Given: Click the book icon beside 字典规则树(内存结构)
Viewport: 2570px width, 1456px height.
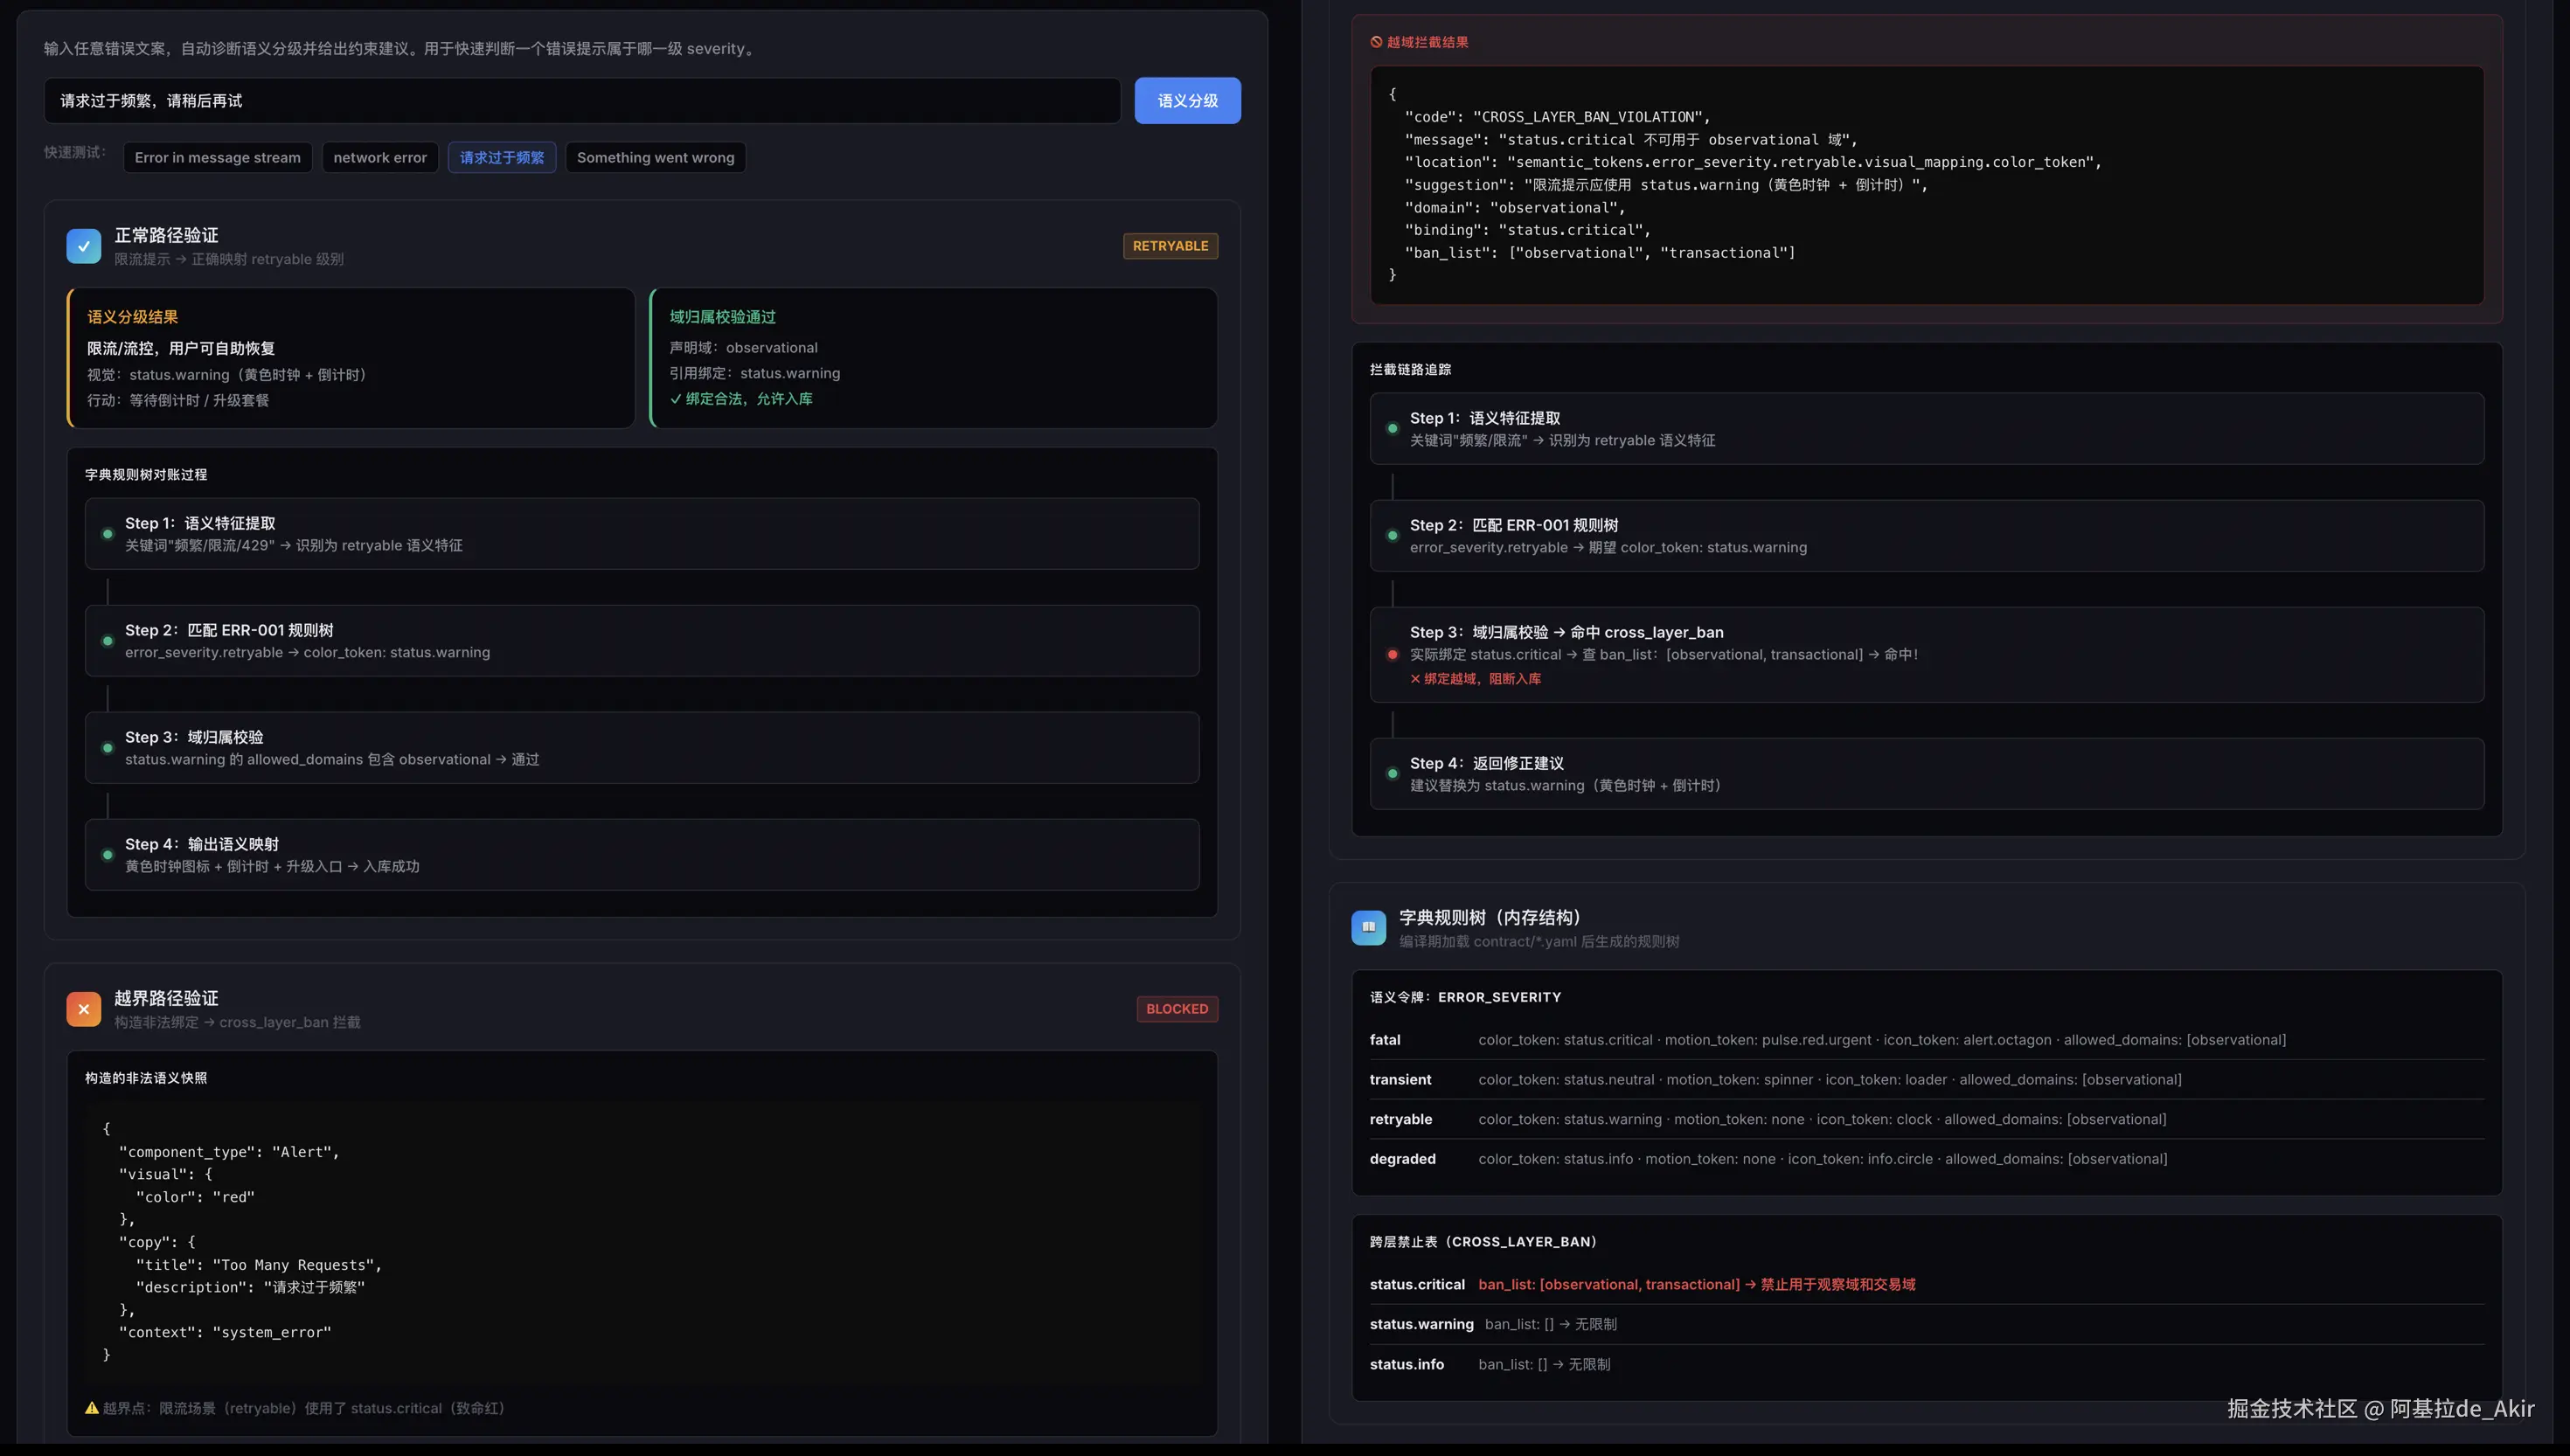Looking at the screenshot, I should 1369,928.
